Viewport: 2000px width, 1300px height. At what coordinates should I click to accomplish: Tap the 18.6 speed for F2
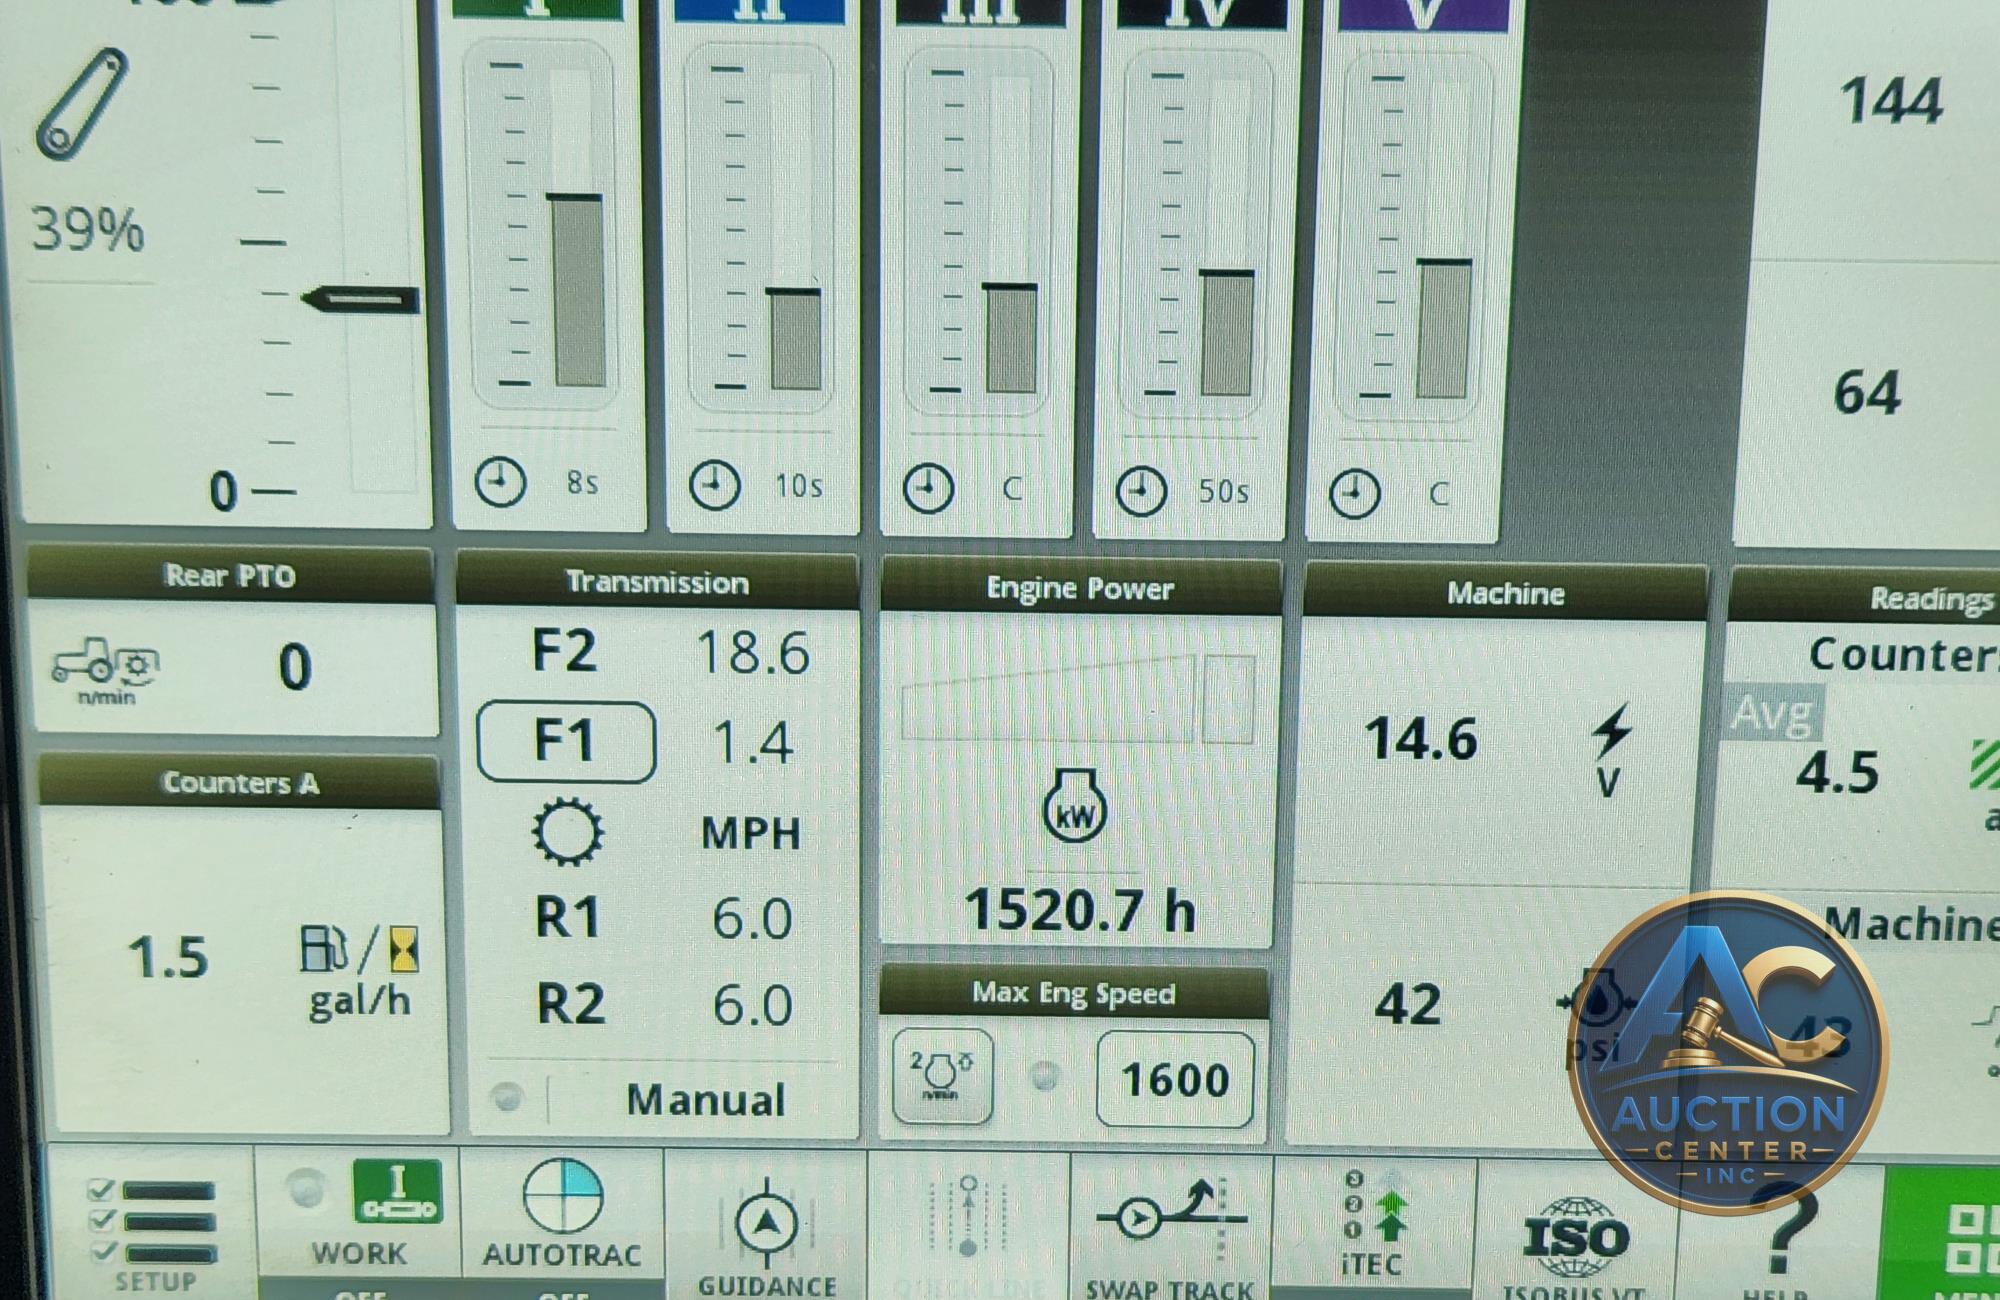tap(753, 652)
